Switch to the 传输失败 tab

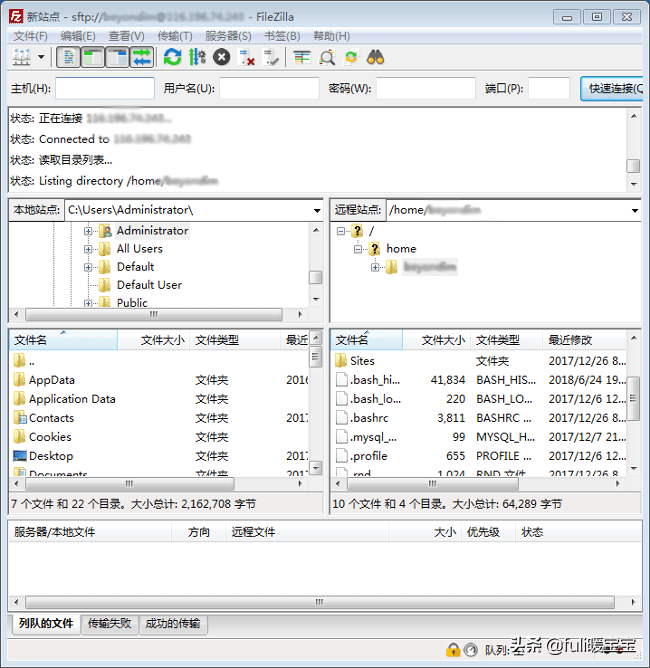click(x=109, y=624)
